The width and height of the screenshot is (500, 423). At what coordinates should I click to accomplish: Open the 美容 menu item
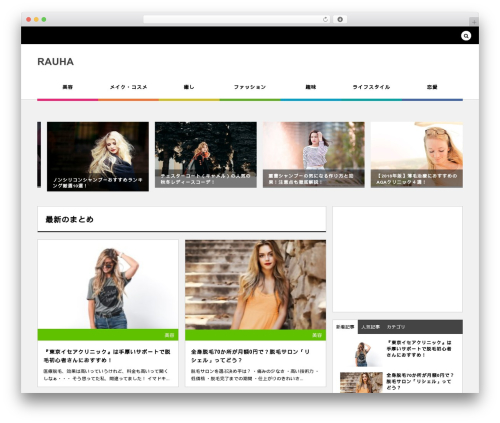68,87
